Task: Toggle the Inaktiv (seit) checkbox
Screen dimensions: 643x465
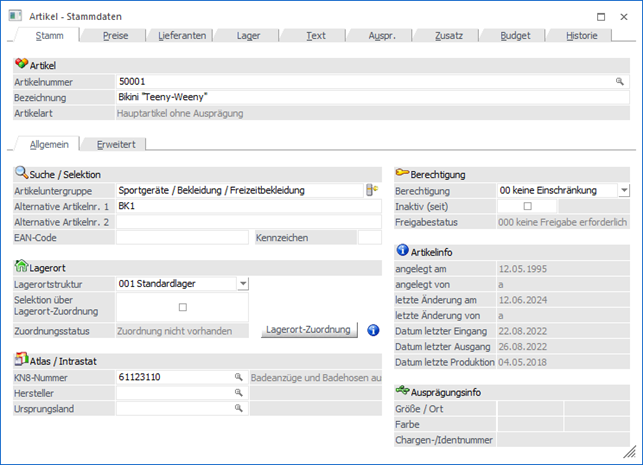Action: [527, 205]
